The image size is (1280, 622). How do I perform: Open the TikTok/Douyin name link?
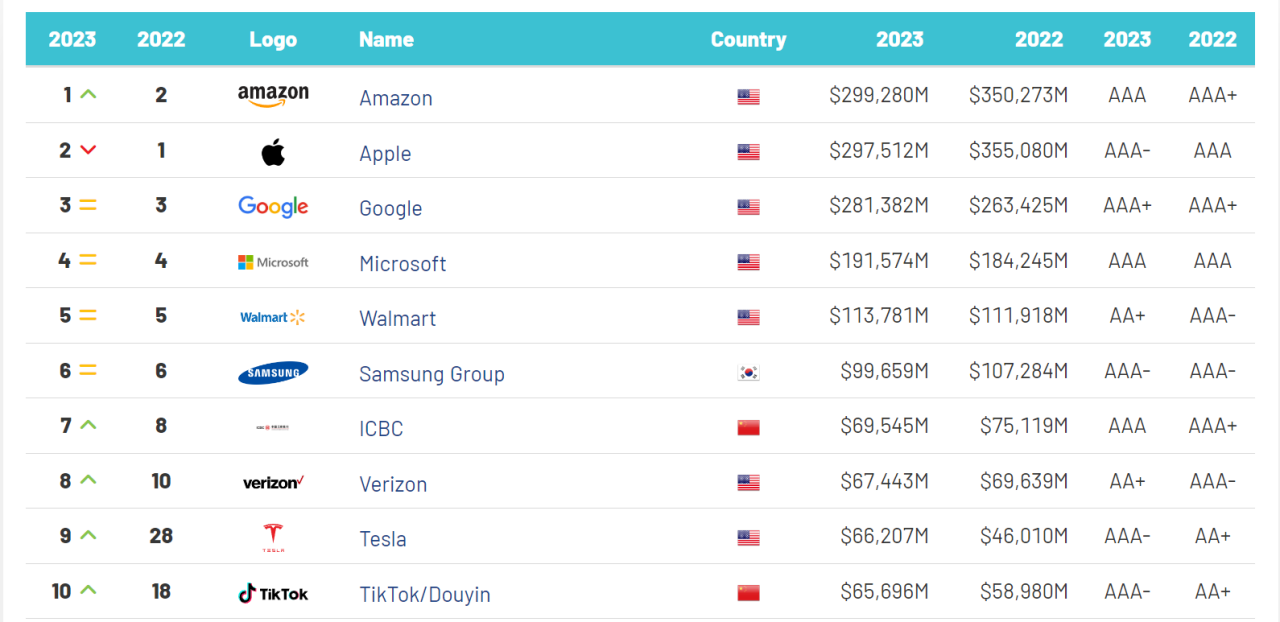pyautogui.click(x=425, y=595)
